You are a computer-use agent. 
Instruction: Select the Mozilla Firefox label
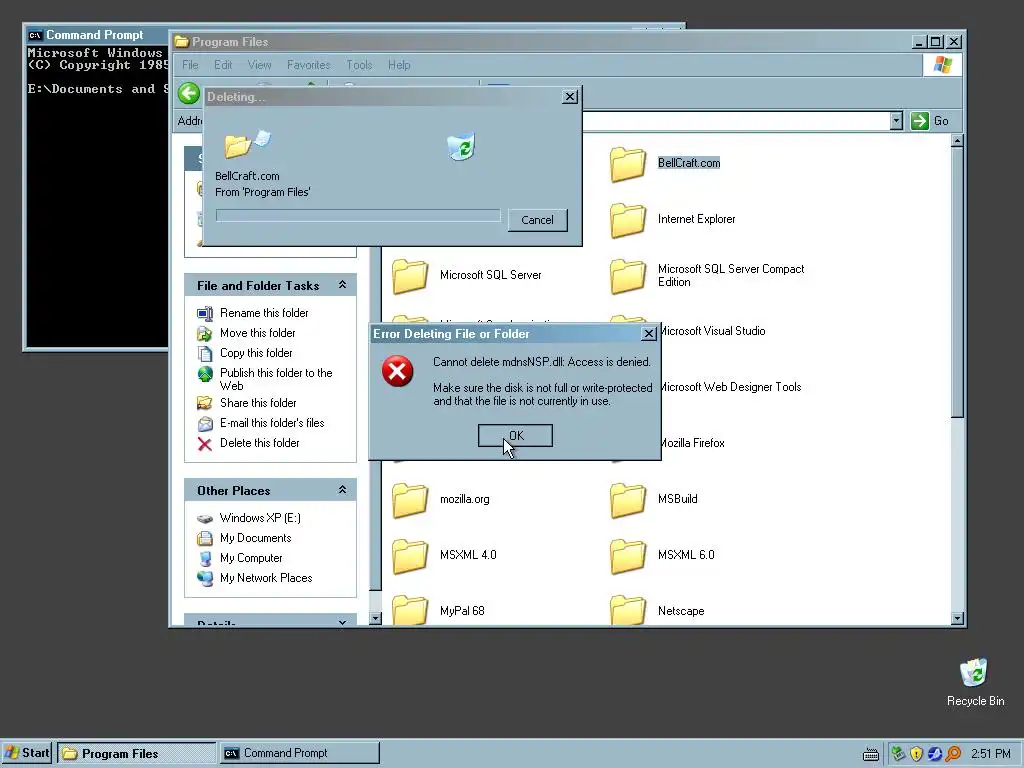point(692,443)
